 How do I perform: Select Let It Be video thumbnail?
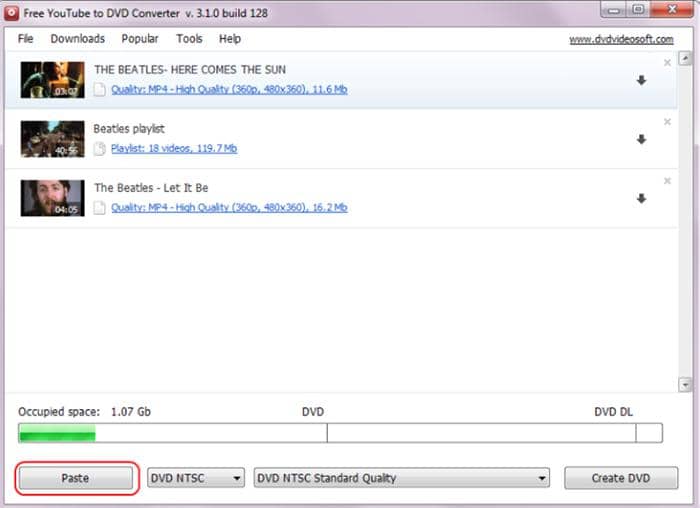pyautogui.click(x=52, y=198)
